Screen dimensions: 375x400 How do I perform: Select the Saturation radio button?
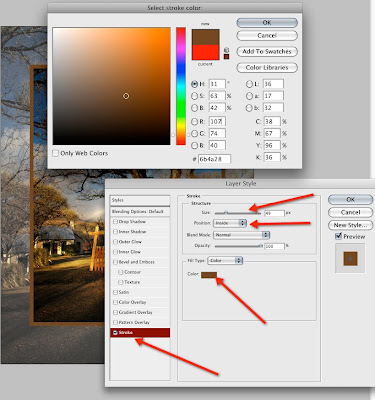click(x=194, y=96)
